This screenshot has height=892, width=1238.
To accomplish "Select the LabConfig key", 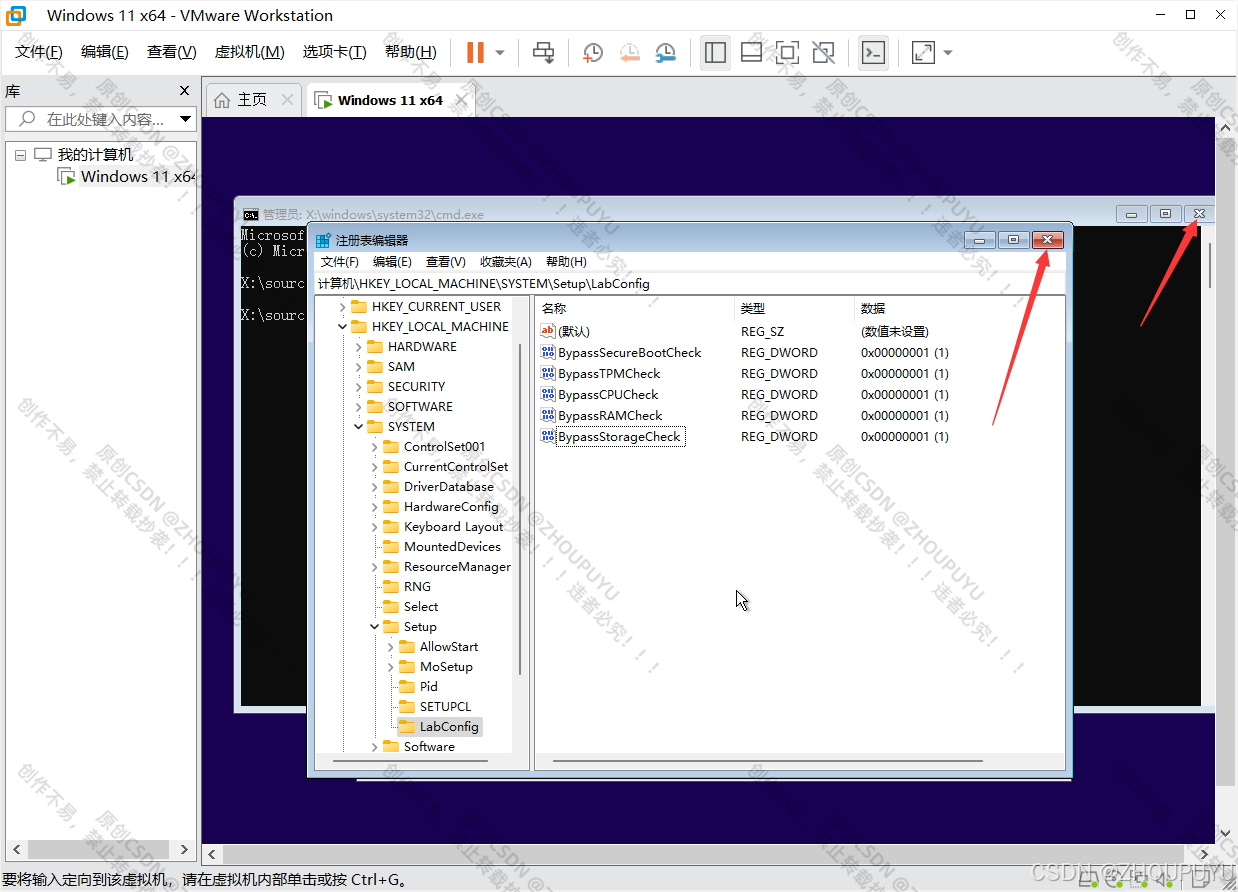I will click(x=449, y=727).
